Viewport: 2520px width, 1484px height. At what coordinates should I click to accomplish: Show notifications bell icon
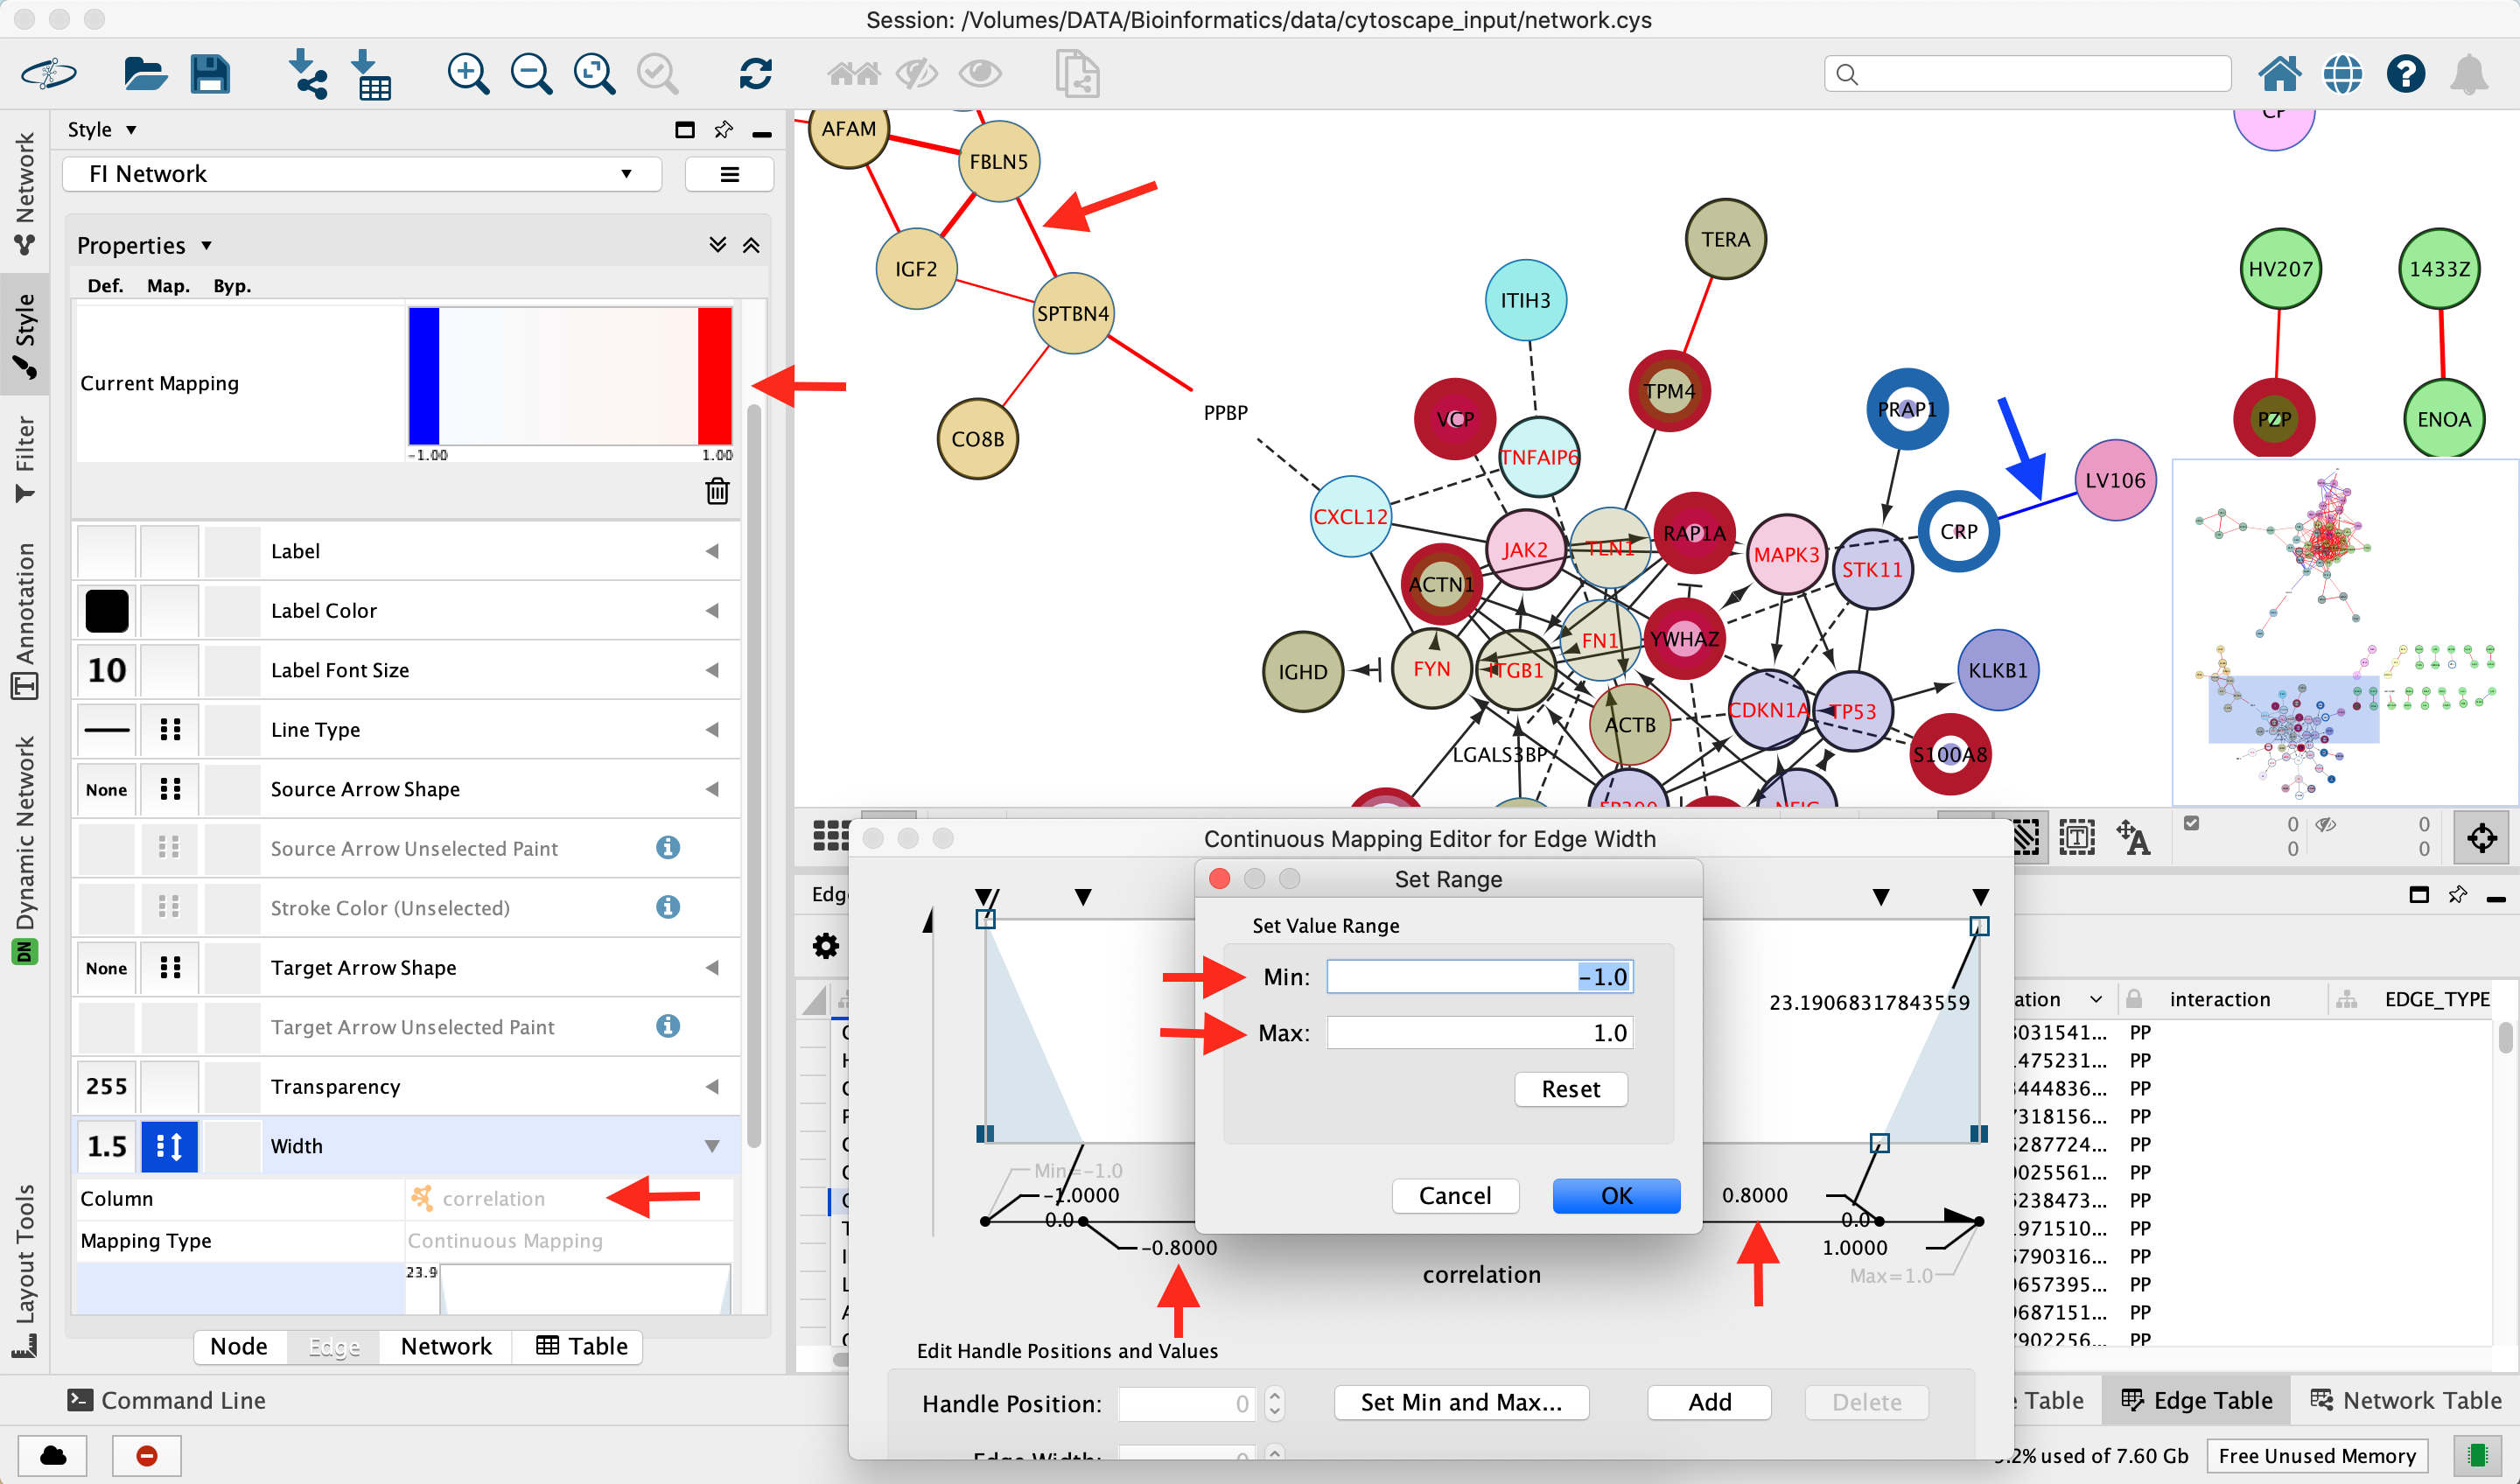pos(2469,74)
